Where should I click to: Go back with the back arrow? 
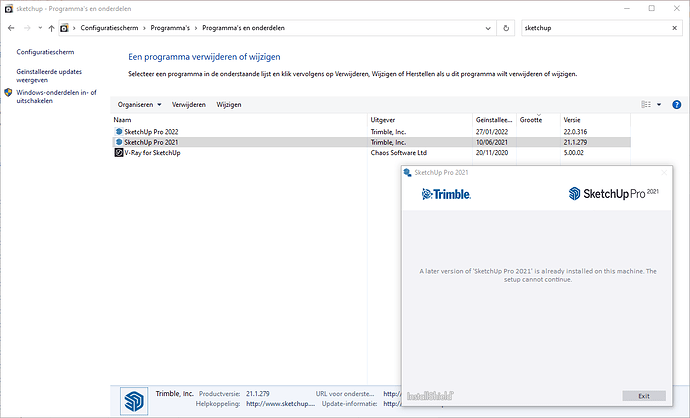click(11, 28)
